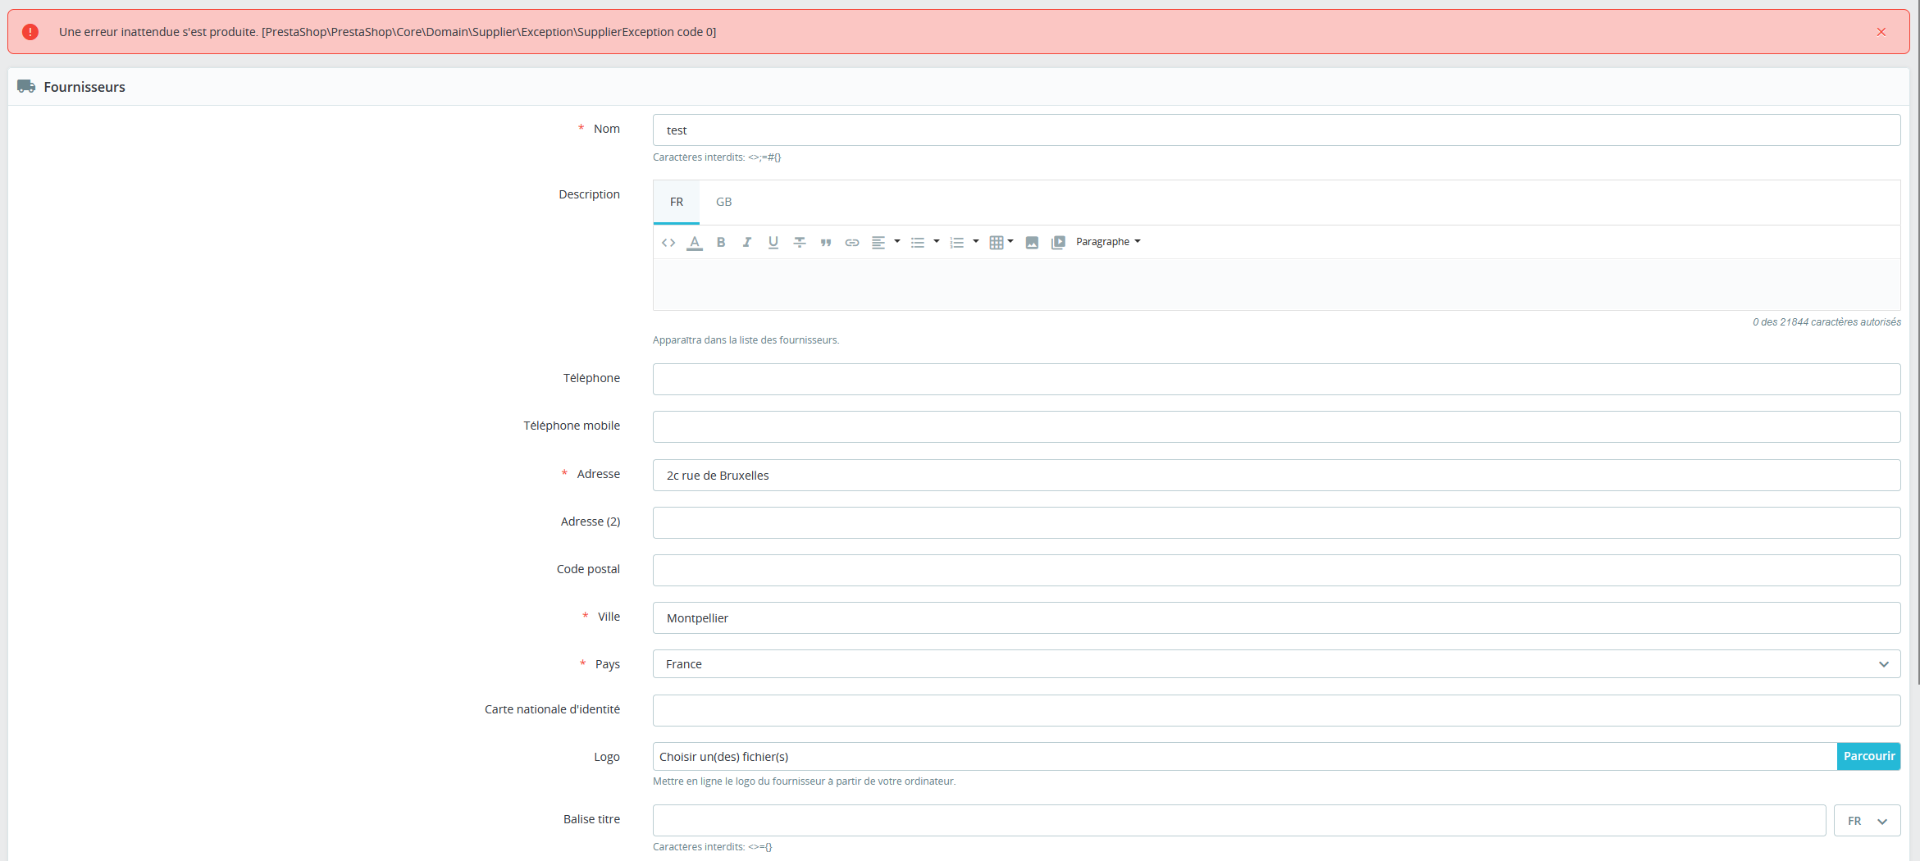Toggle bold formatting in the Description editor
Screen dimensions: 1920x861
(720, 242)
